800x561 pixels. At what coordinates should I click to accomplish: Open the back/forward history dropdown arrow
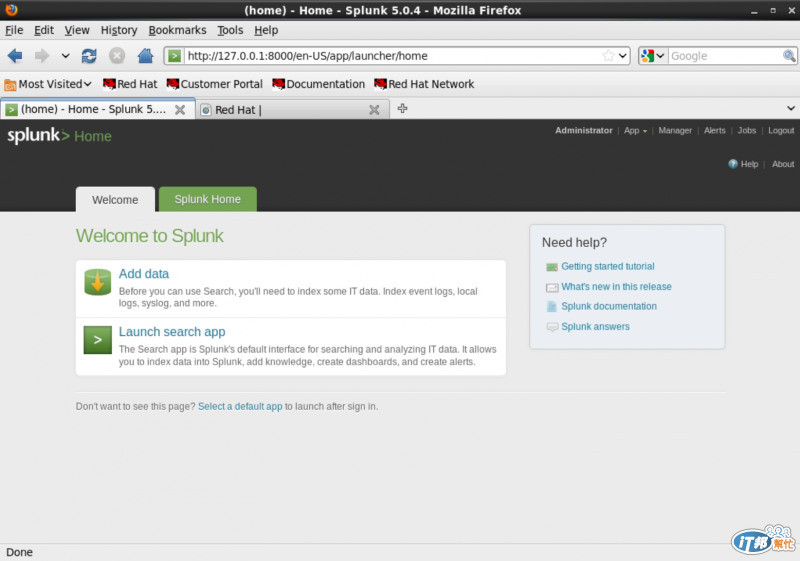65,56
